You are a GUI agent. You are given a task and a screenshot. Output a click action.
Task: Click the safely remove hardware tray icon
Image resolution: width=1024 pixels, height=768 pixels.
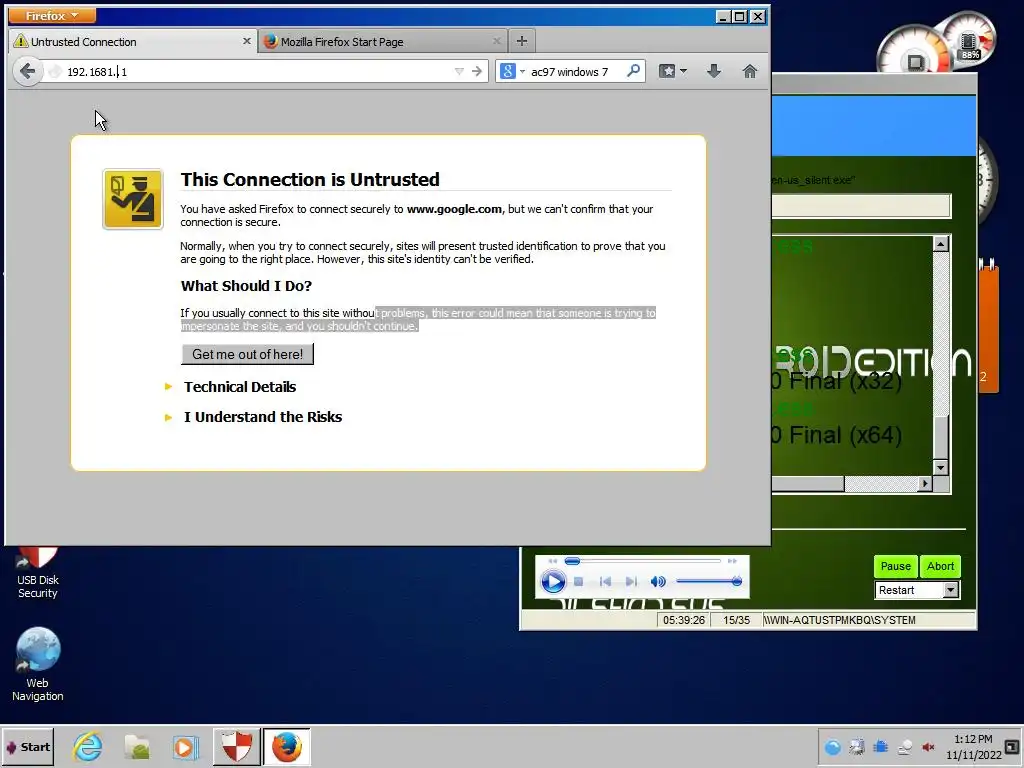[x=904, y=747]
